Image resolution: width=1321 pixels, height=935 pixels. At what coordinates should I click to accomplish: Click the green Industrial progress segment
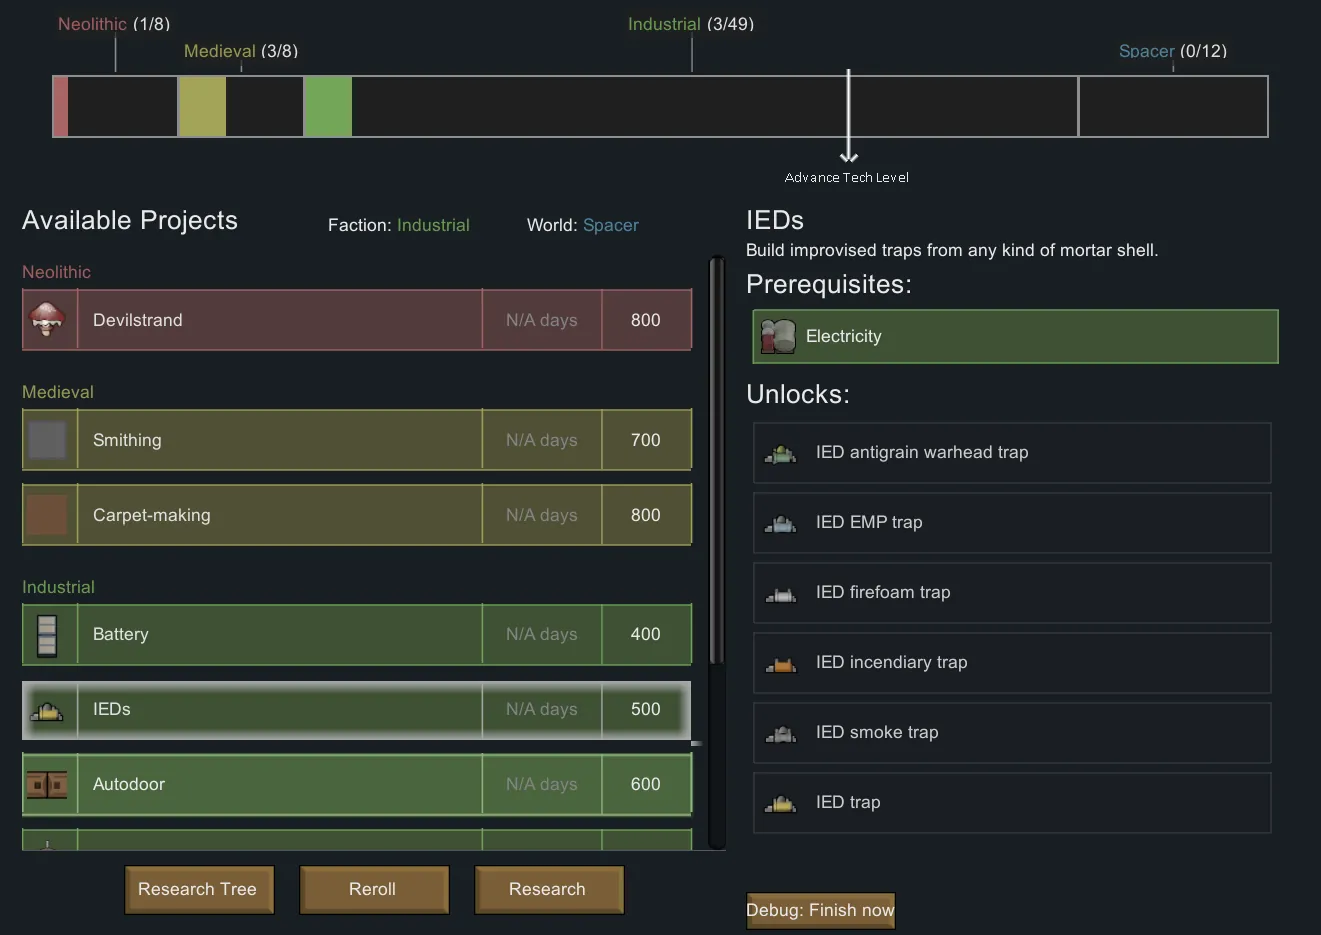point(328,106)
